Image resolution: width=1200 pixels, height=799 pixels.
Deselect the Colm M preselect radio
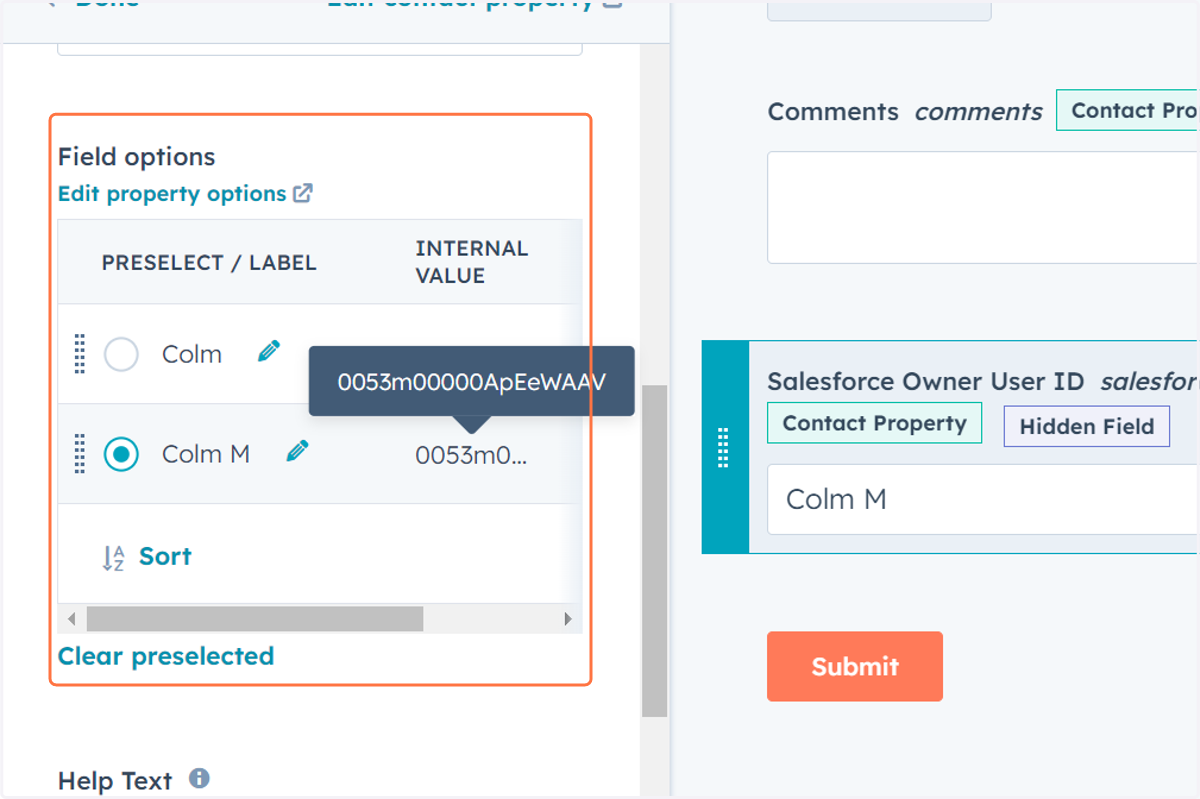point(121,454)
